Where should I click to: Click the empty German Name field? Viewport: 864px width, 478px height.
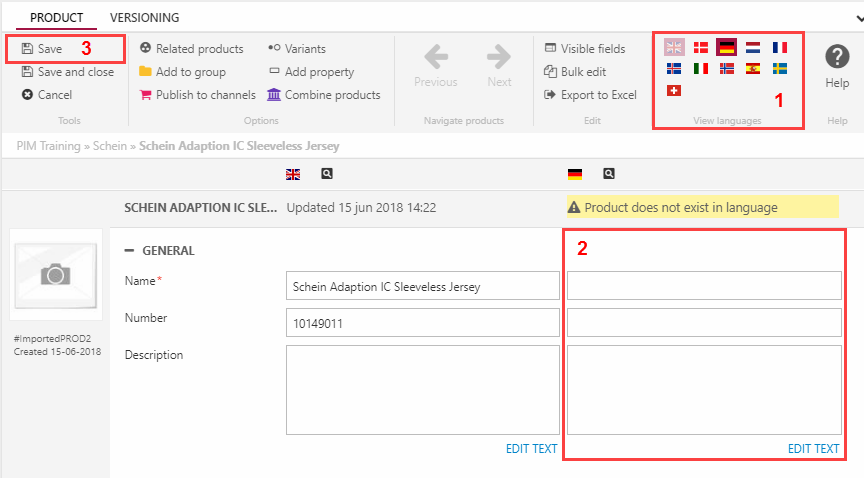(704, 286)
